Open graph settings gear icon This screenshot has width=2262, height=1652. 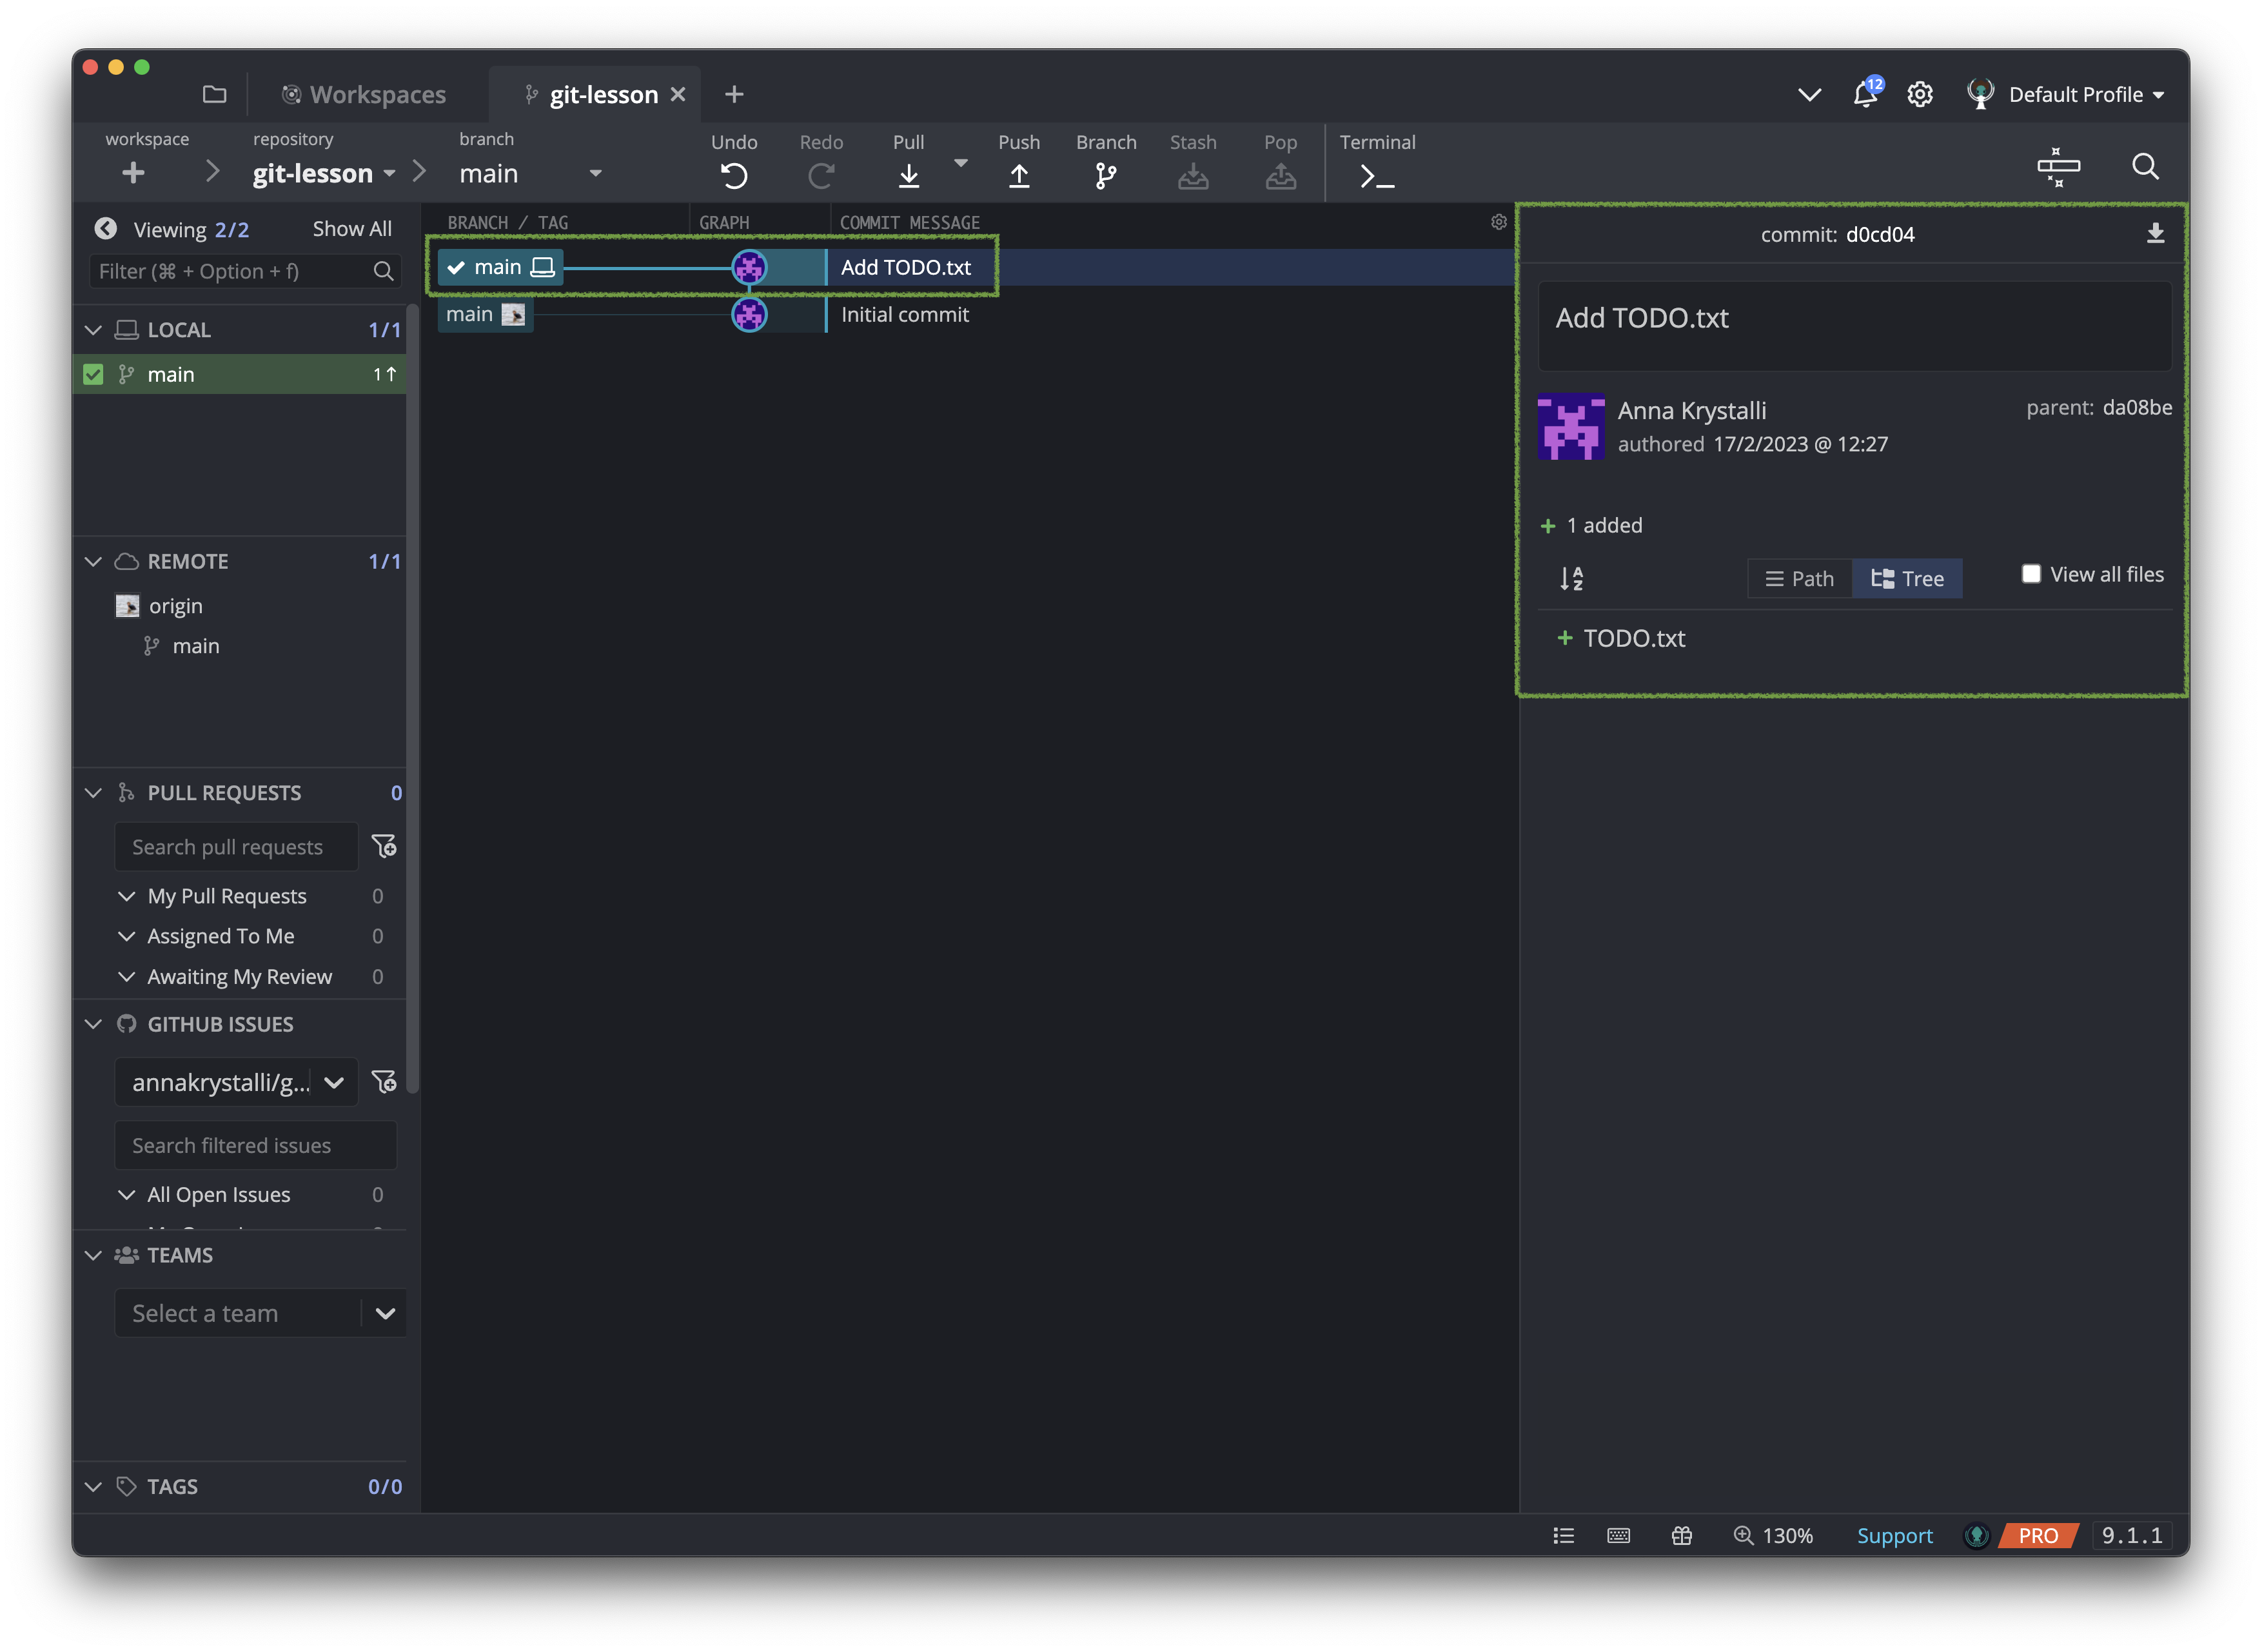pyautogui.click(x=1498, y=222)
